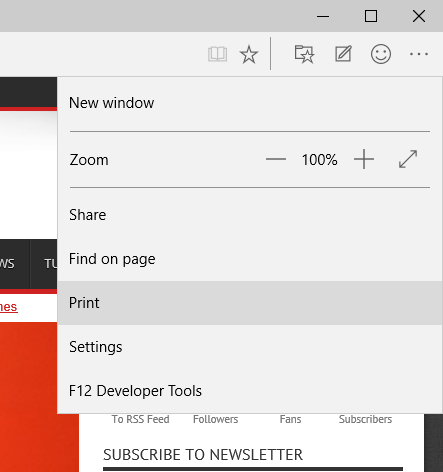The height and width of the screenshot is (472, 443).
Task: Open Settings from the menu
Action: point(250,347)
